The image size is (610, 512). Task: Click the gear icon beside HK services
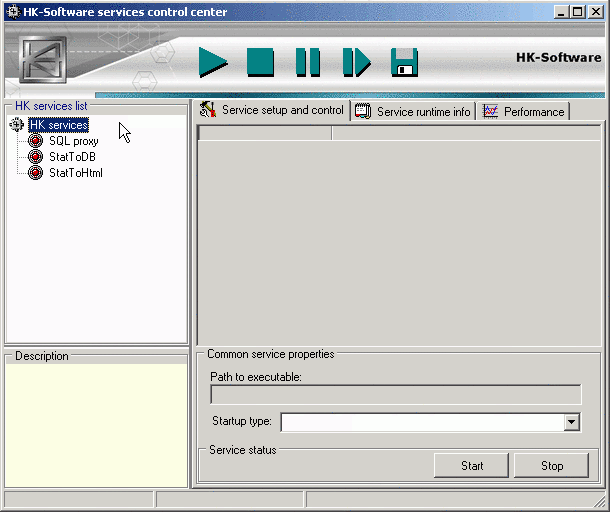tap(16, 124)
